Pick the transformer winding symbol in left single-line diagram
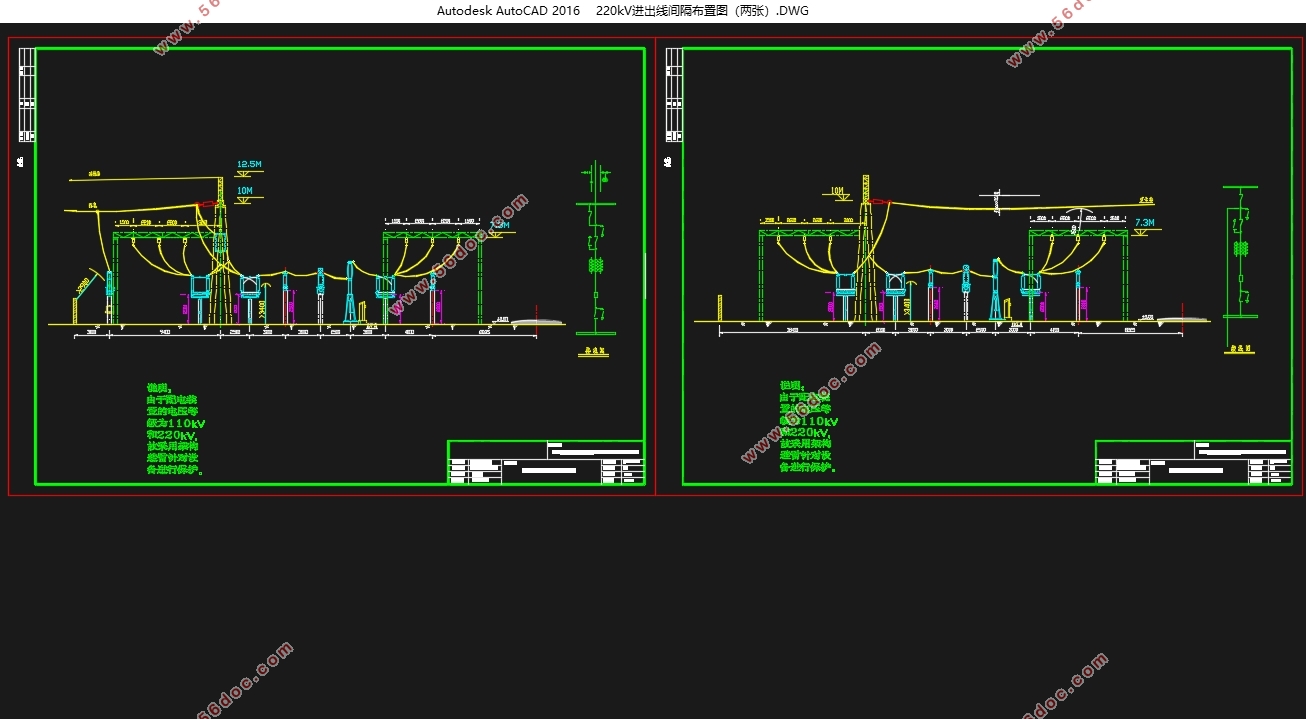Screen dimensions: 1306x719 tap(596, 265)
